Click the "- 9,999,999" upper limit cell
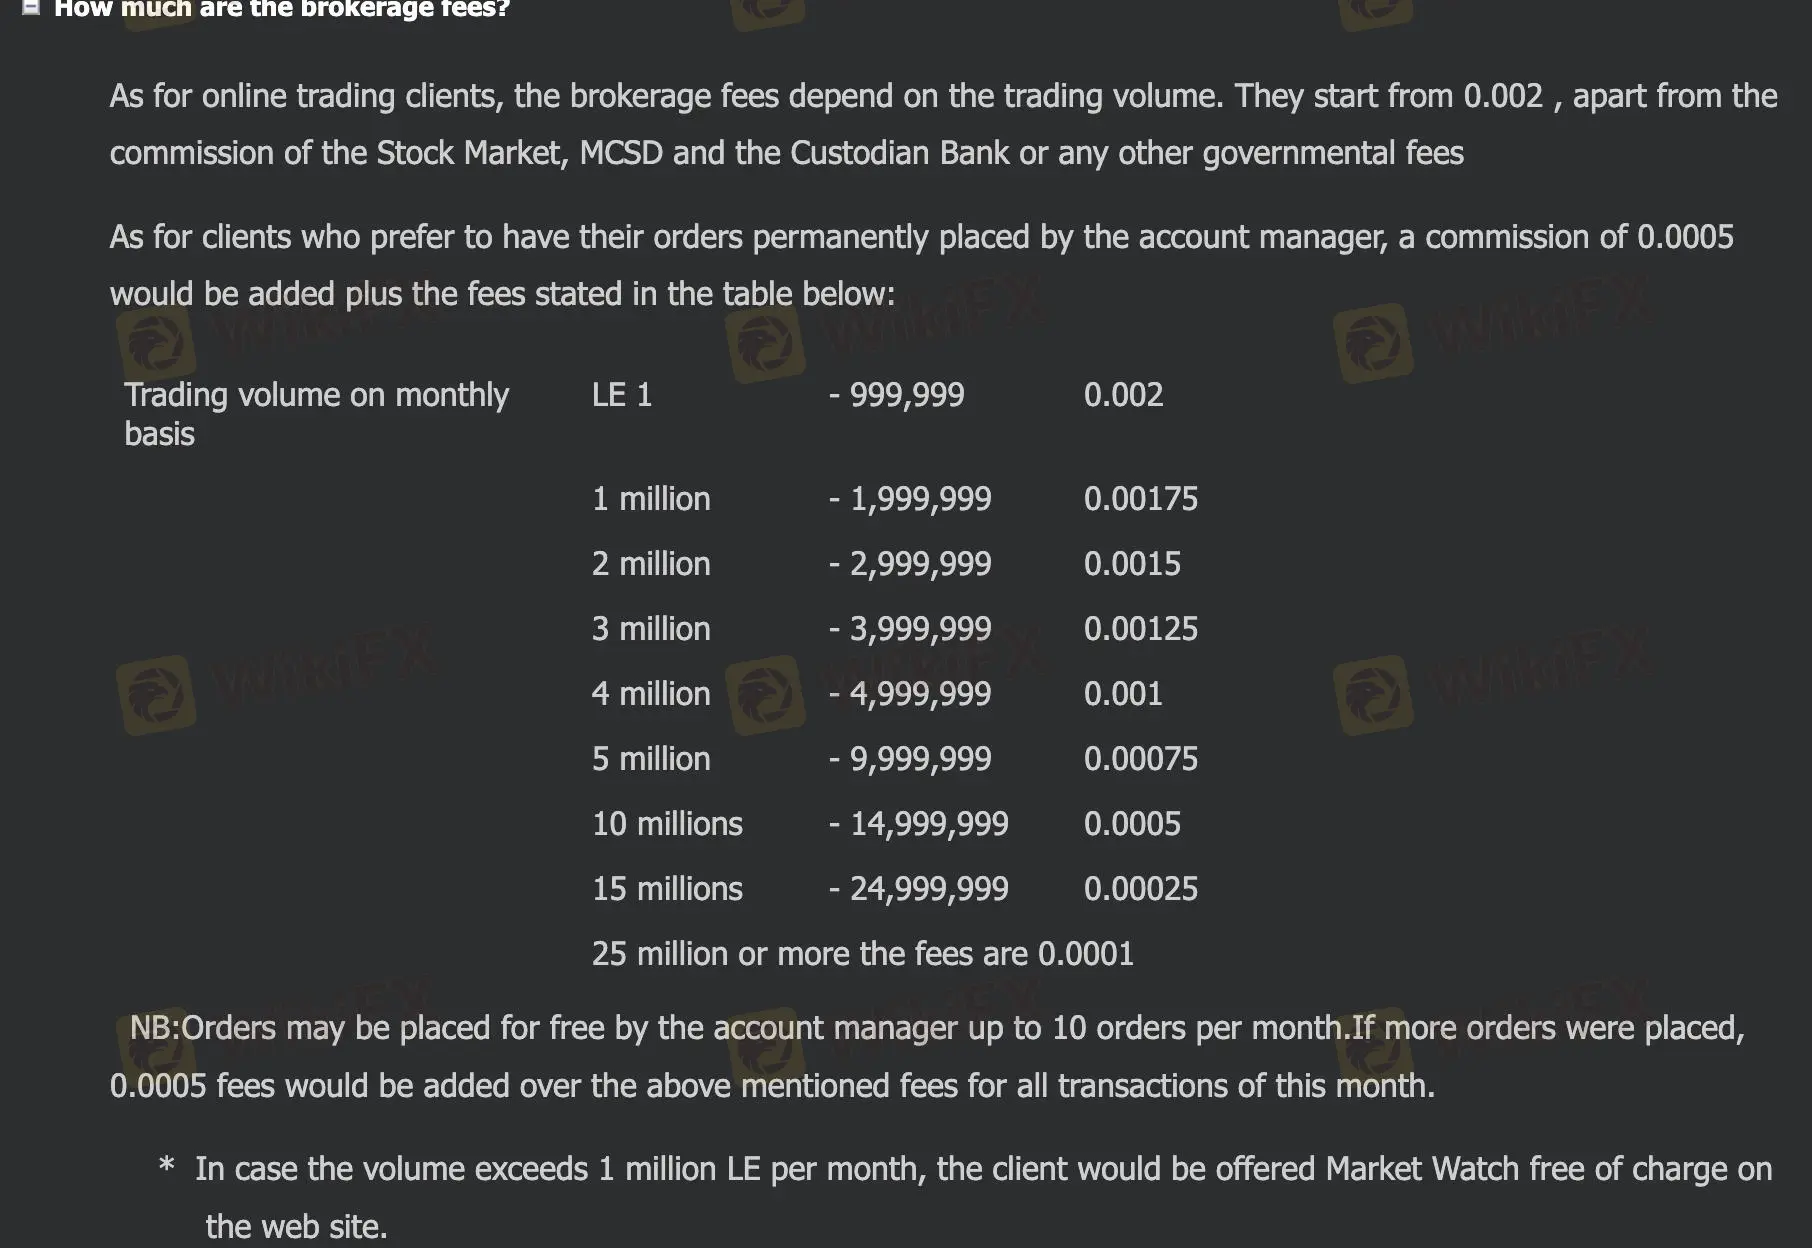This screenshot has width=1812, height=1248. (x=910, y=759)
